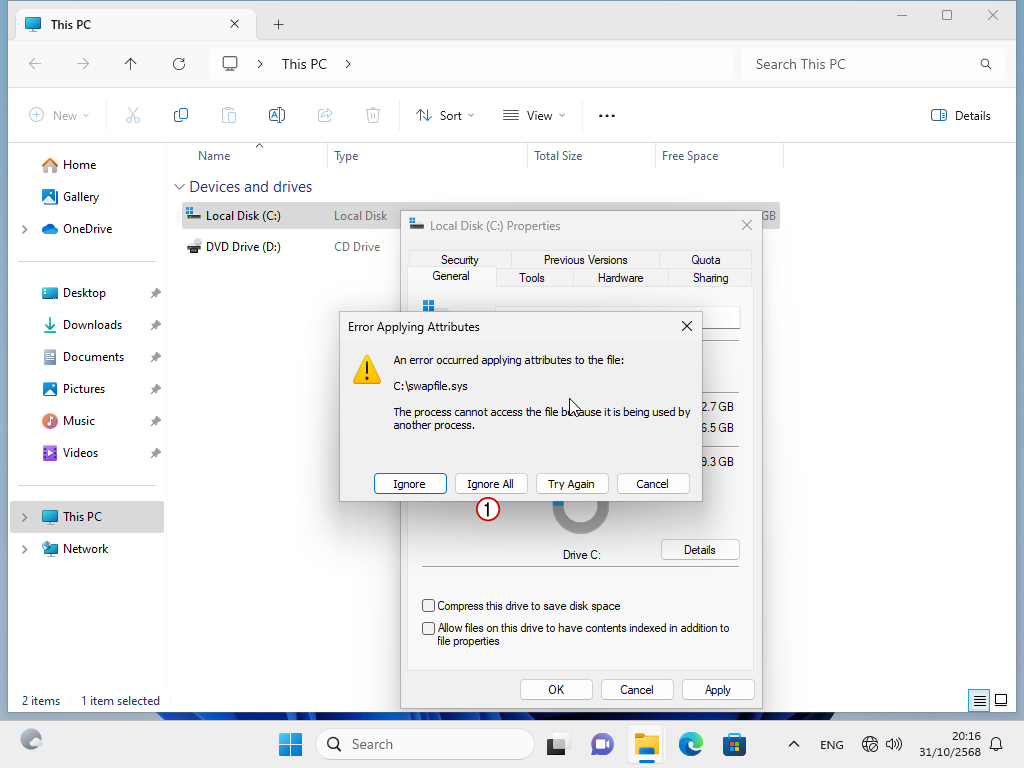The height and width of the screenshot is (768, 1024).
Task: Click the See more three-dots icon
Action: pyautogui.click(x=607, y=115)
